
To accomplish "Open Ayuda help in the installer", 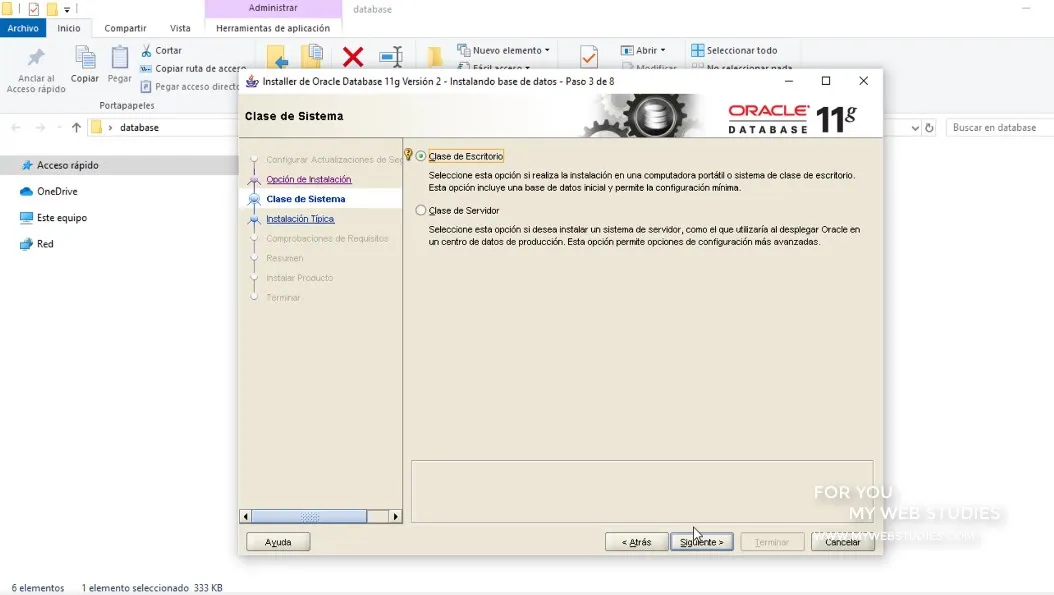I will tap(278, 542).
